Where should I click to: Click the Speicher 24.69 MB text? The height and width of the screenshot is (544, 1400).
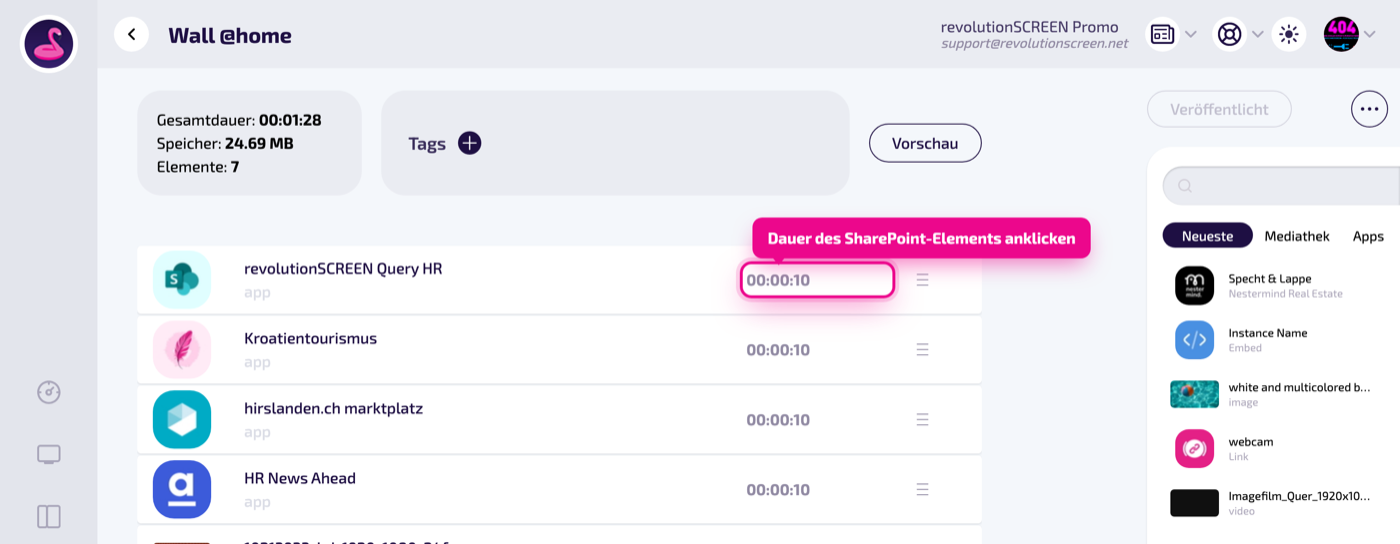225,143
